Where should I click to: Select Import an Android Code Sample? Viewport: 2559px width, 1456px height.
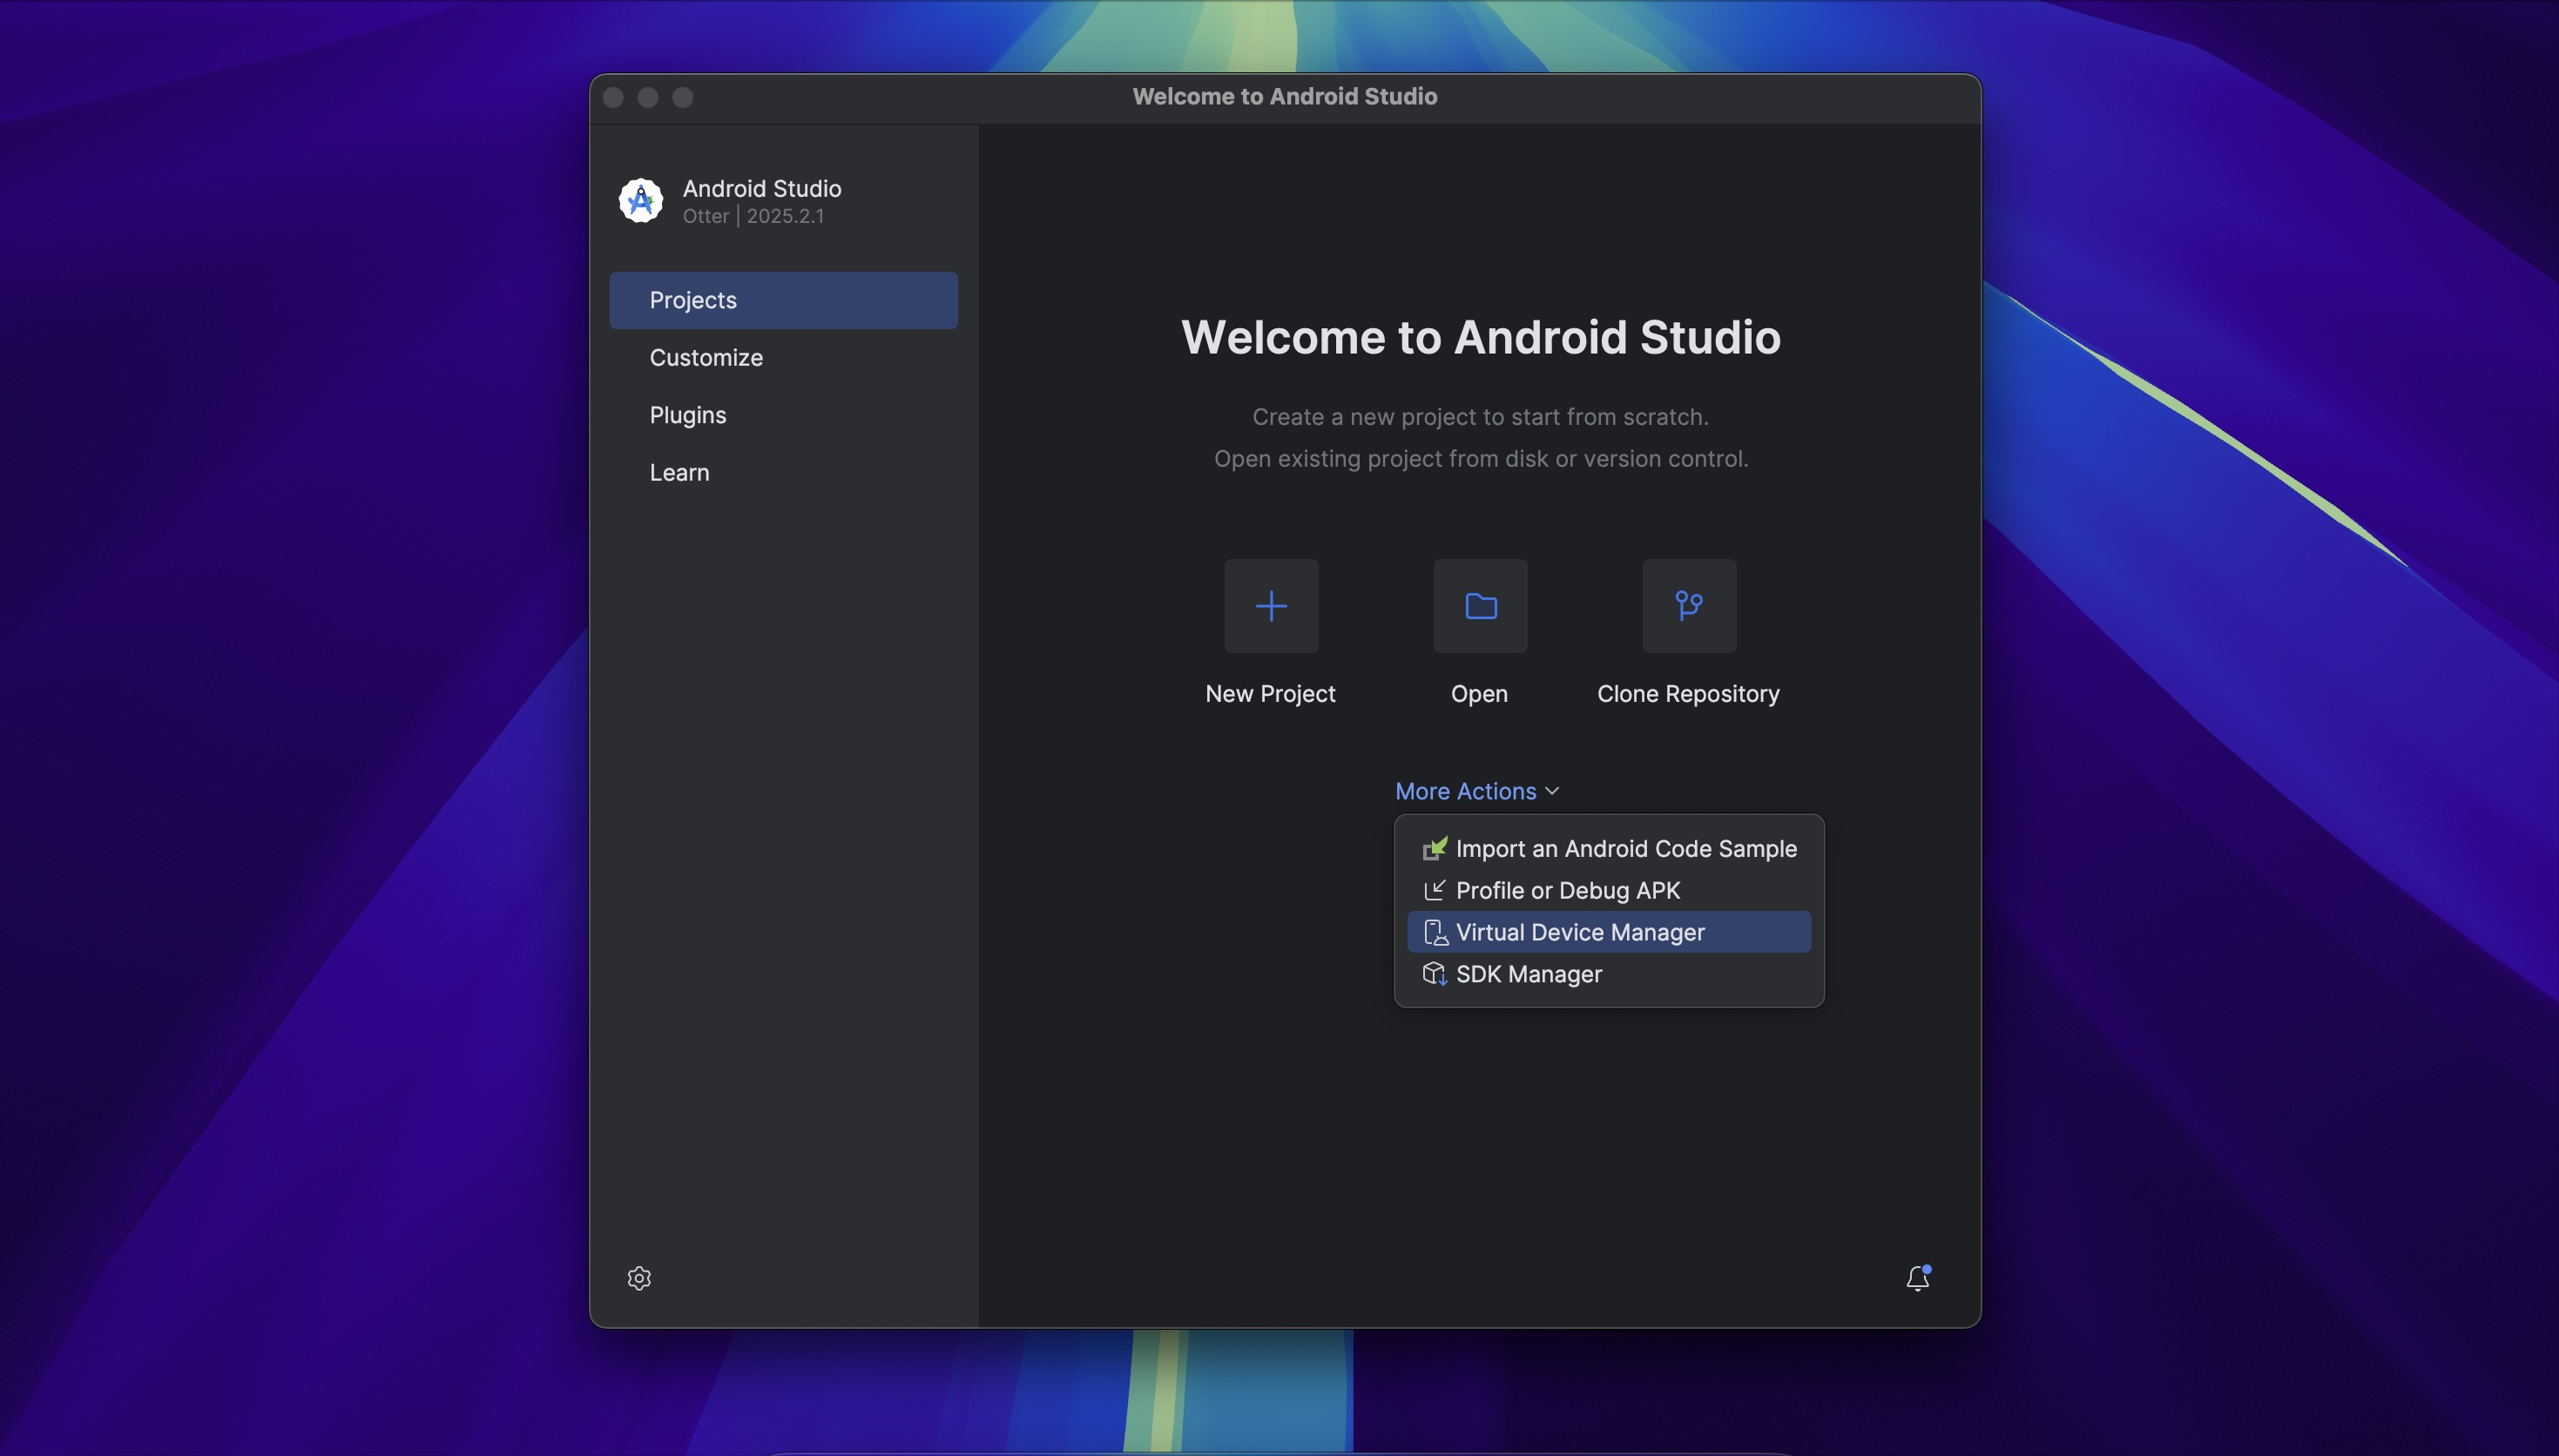1609,849
